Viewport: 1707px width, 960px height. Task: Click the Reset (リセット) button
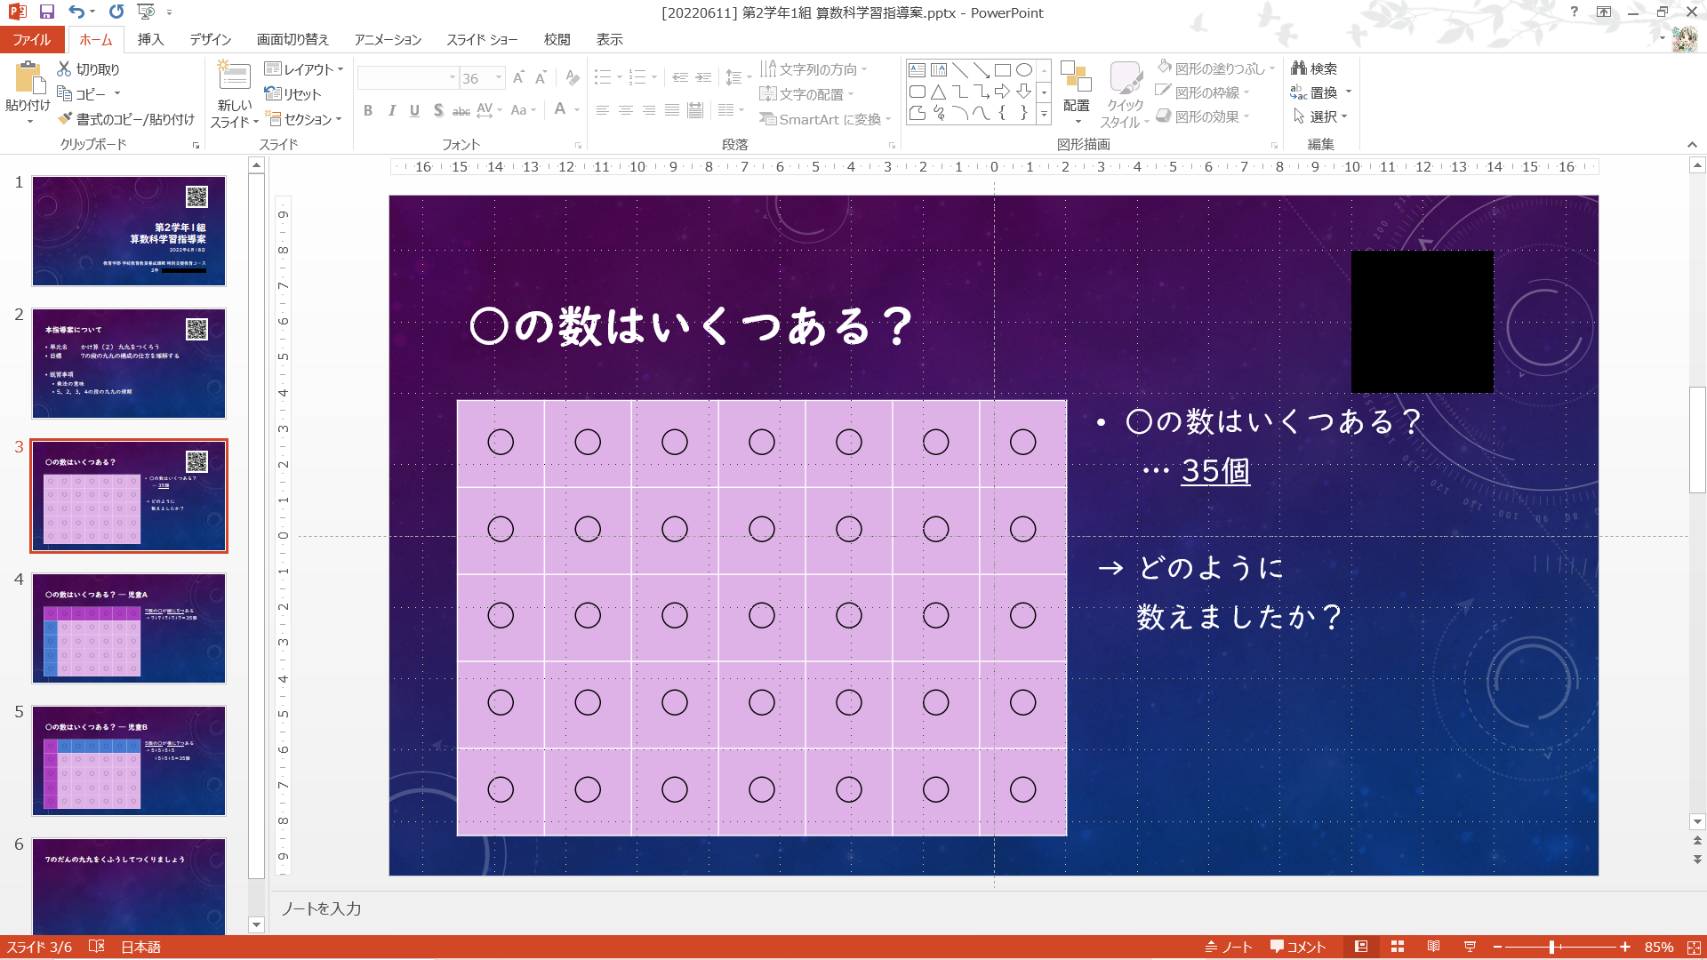click(x=293, y=94)
